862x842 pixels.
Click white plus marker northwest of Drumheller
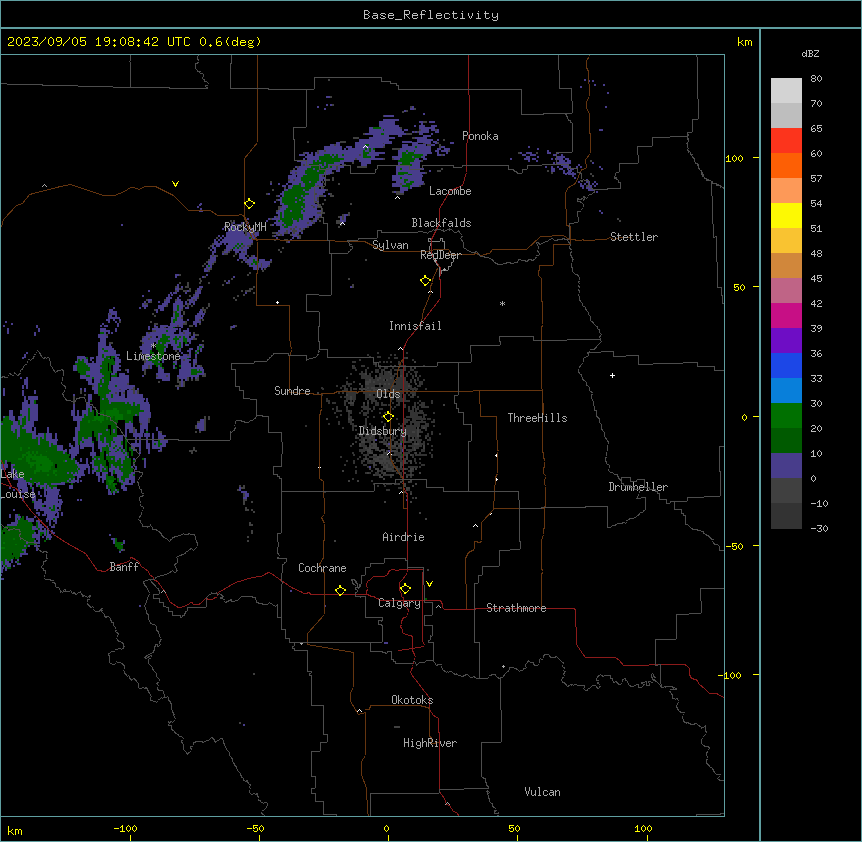tap(612, 375)
